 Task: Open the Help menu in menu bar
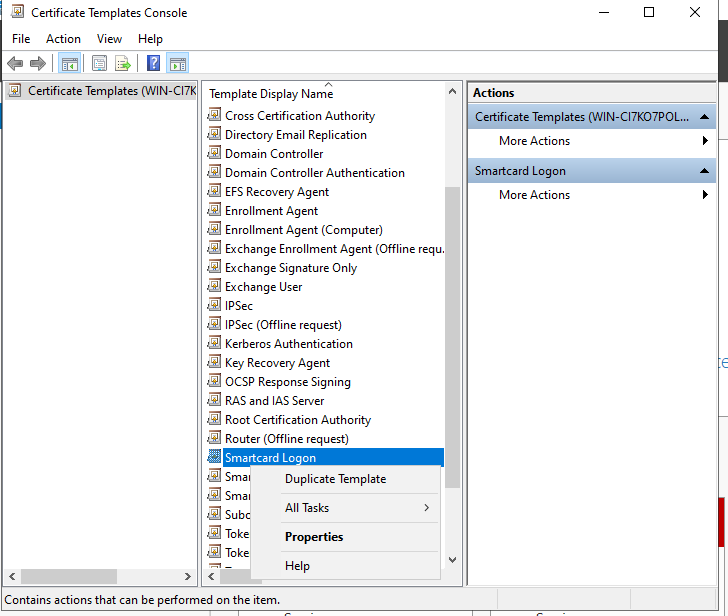(x=150, y=39)
